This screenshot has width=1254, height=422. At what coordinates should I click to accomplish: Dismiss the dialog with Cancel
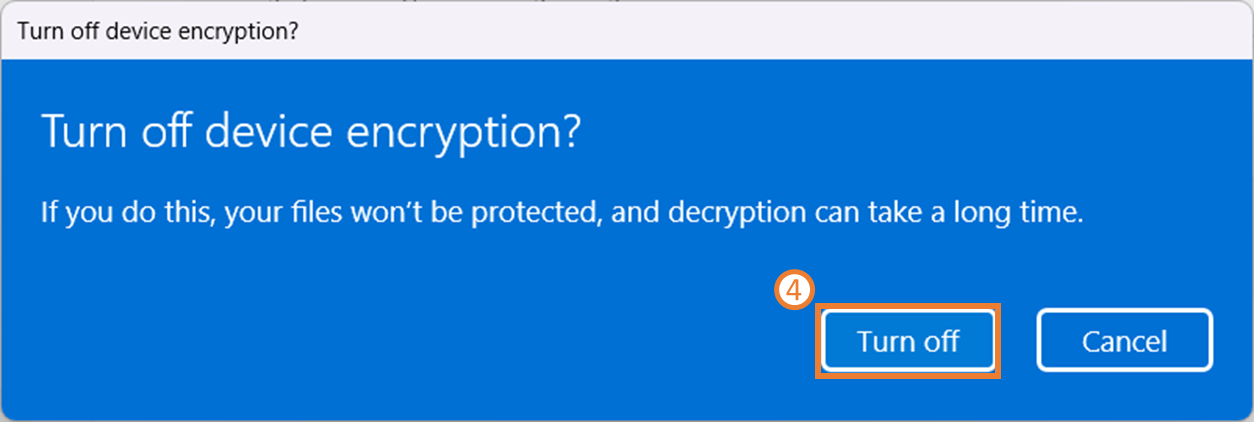coord(1124,341)
